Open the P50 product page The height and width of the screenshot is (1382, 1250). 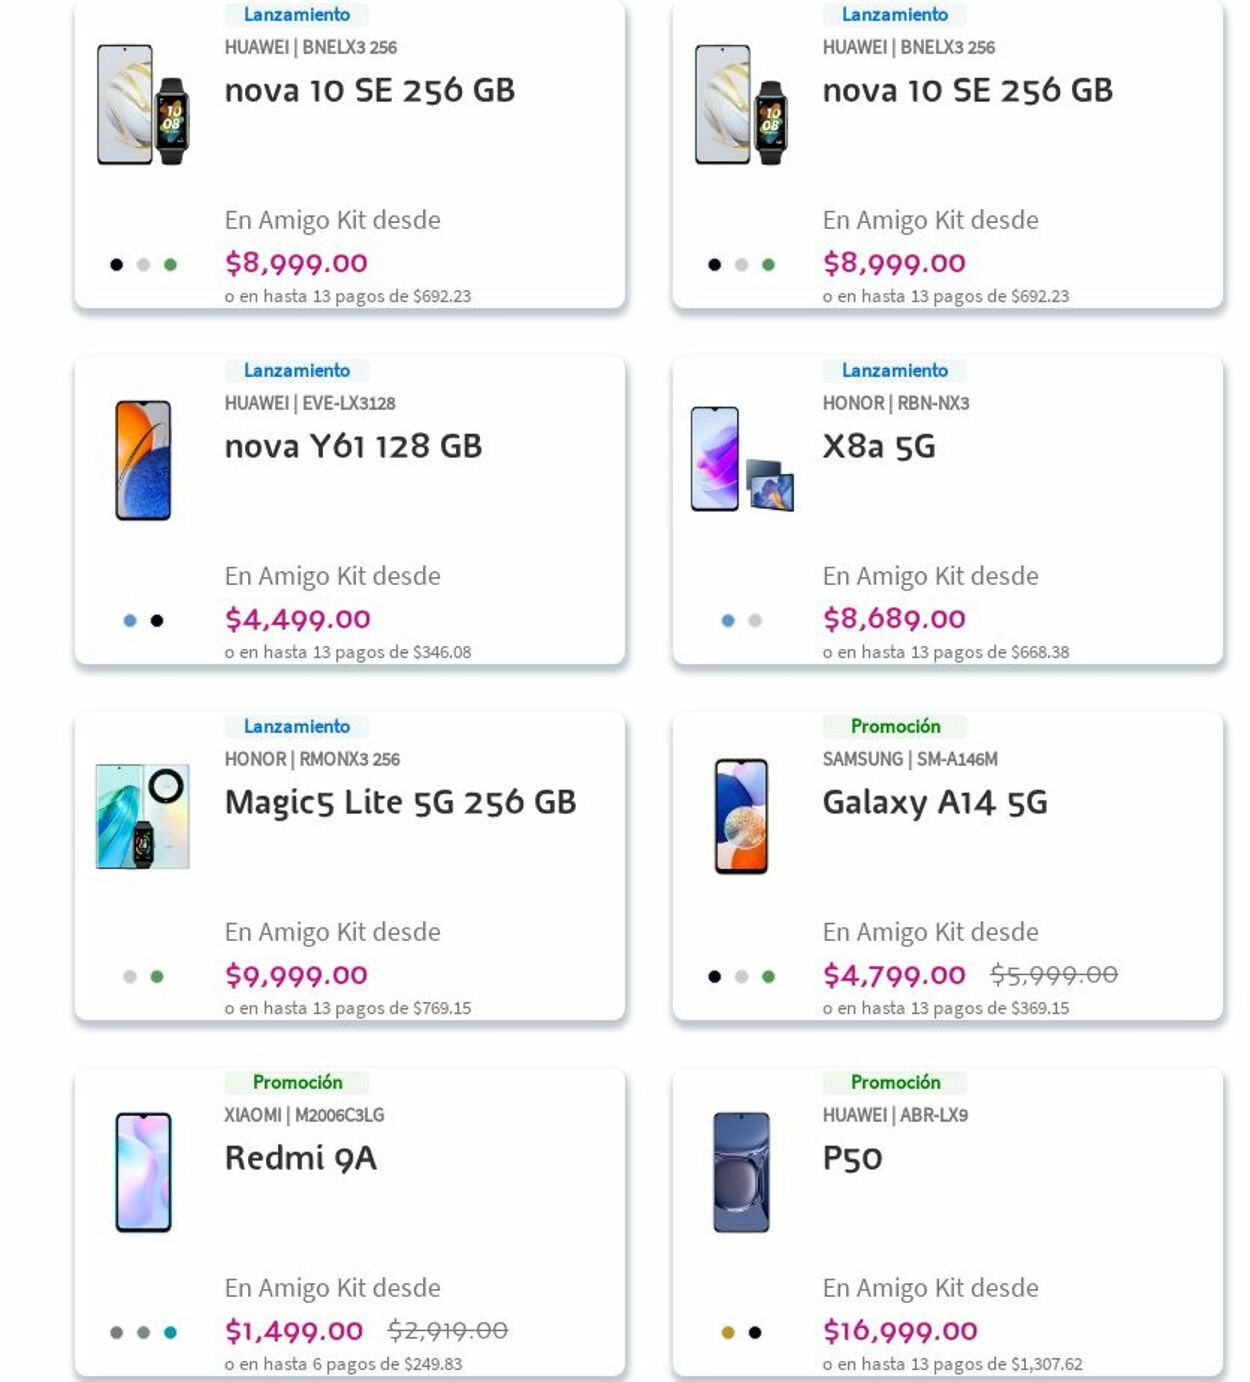click(x=850, y=1158)
